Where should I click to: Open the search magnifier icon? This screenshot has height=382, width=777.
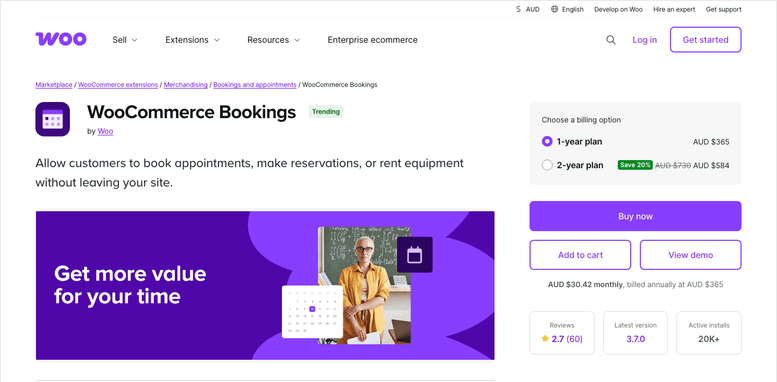click(x=610, y=40)
